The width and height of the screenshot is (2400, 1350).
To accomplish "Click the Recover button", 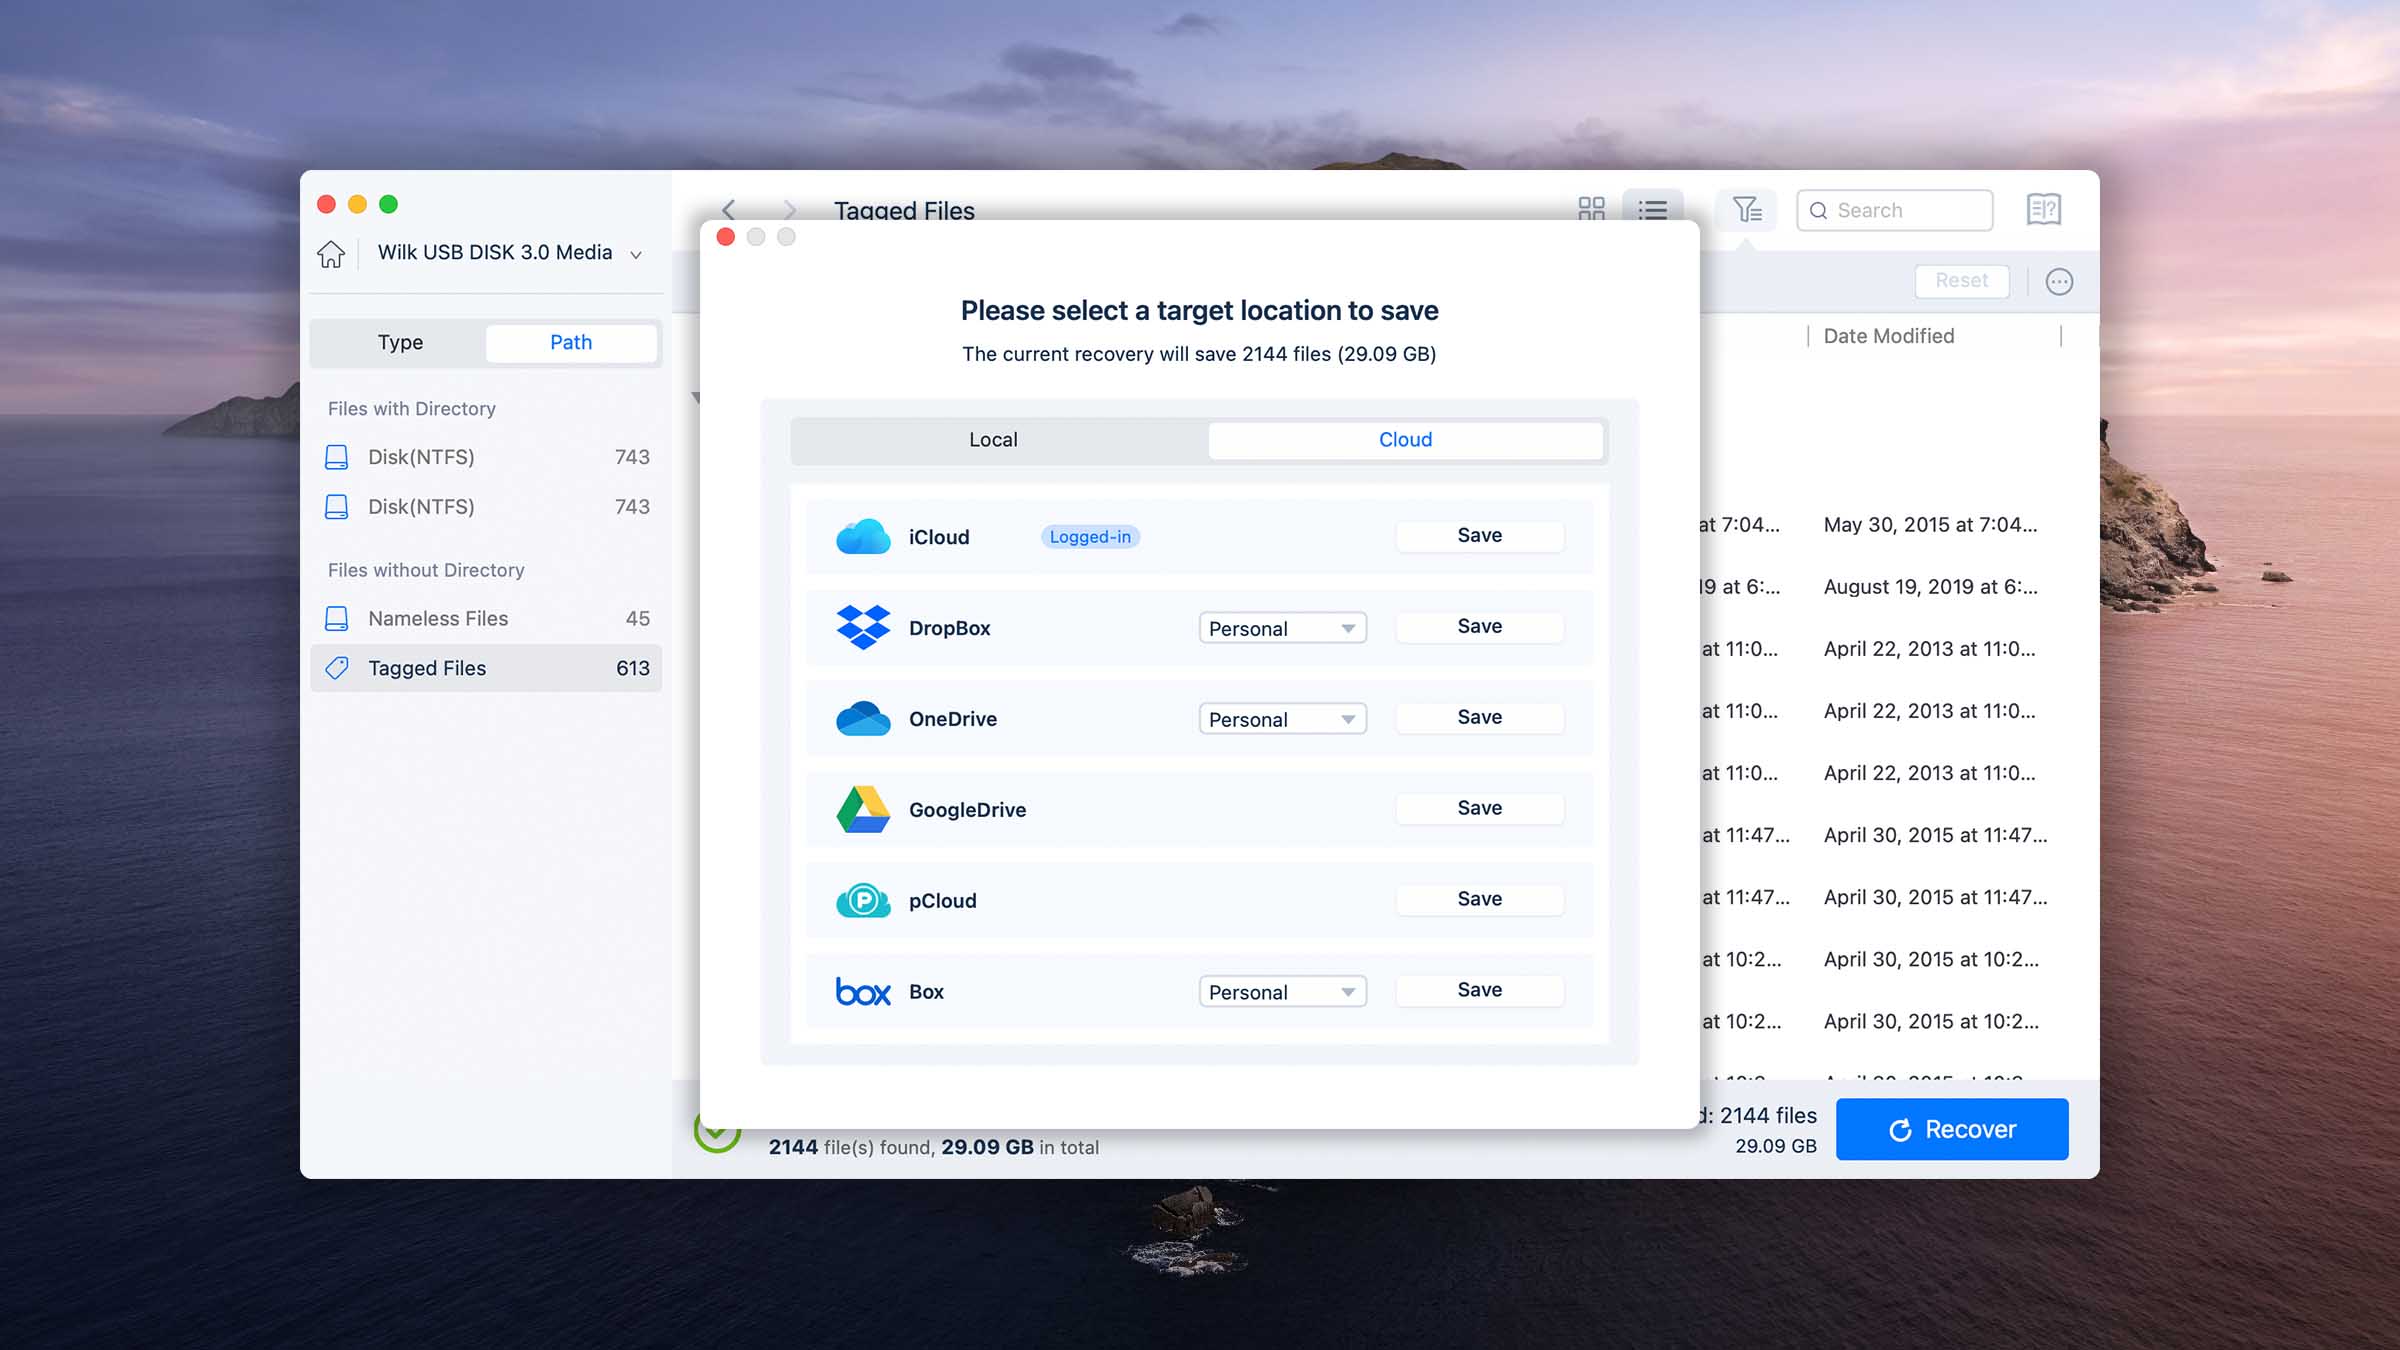I will coord(1952,1129).
